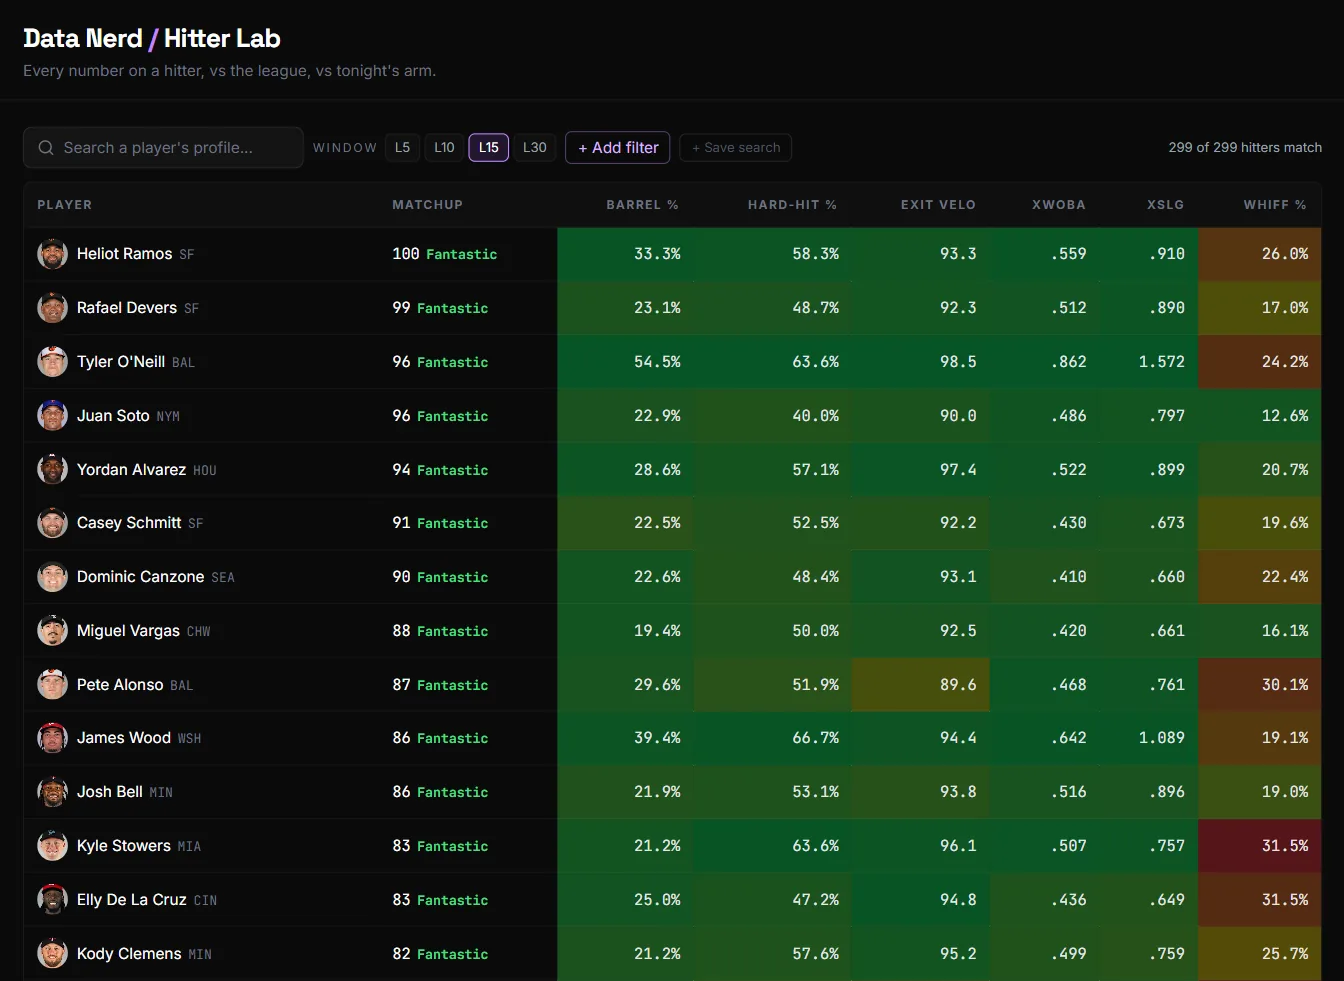Image resolution: width=1344 pixels, height=981 pixels.
Task: Click Josh Bell player avatar
Action: click(52, 792)
